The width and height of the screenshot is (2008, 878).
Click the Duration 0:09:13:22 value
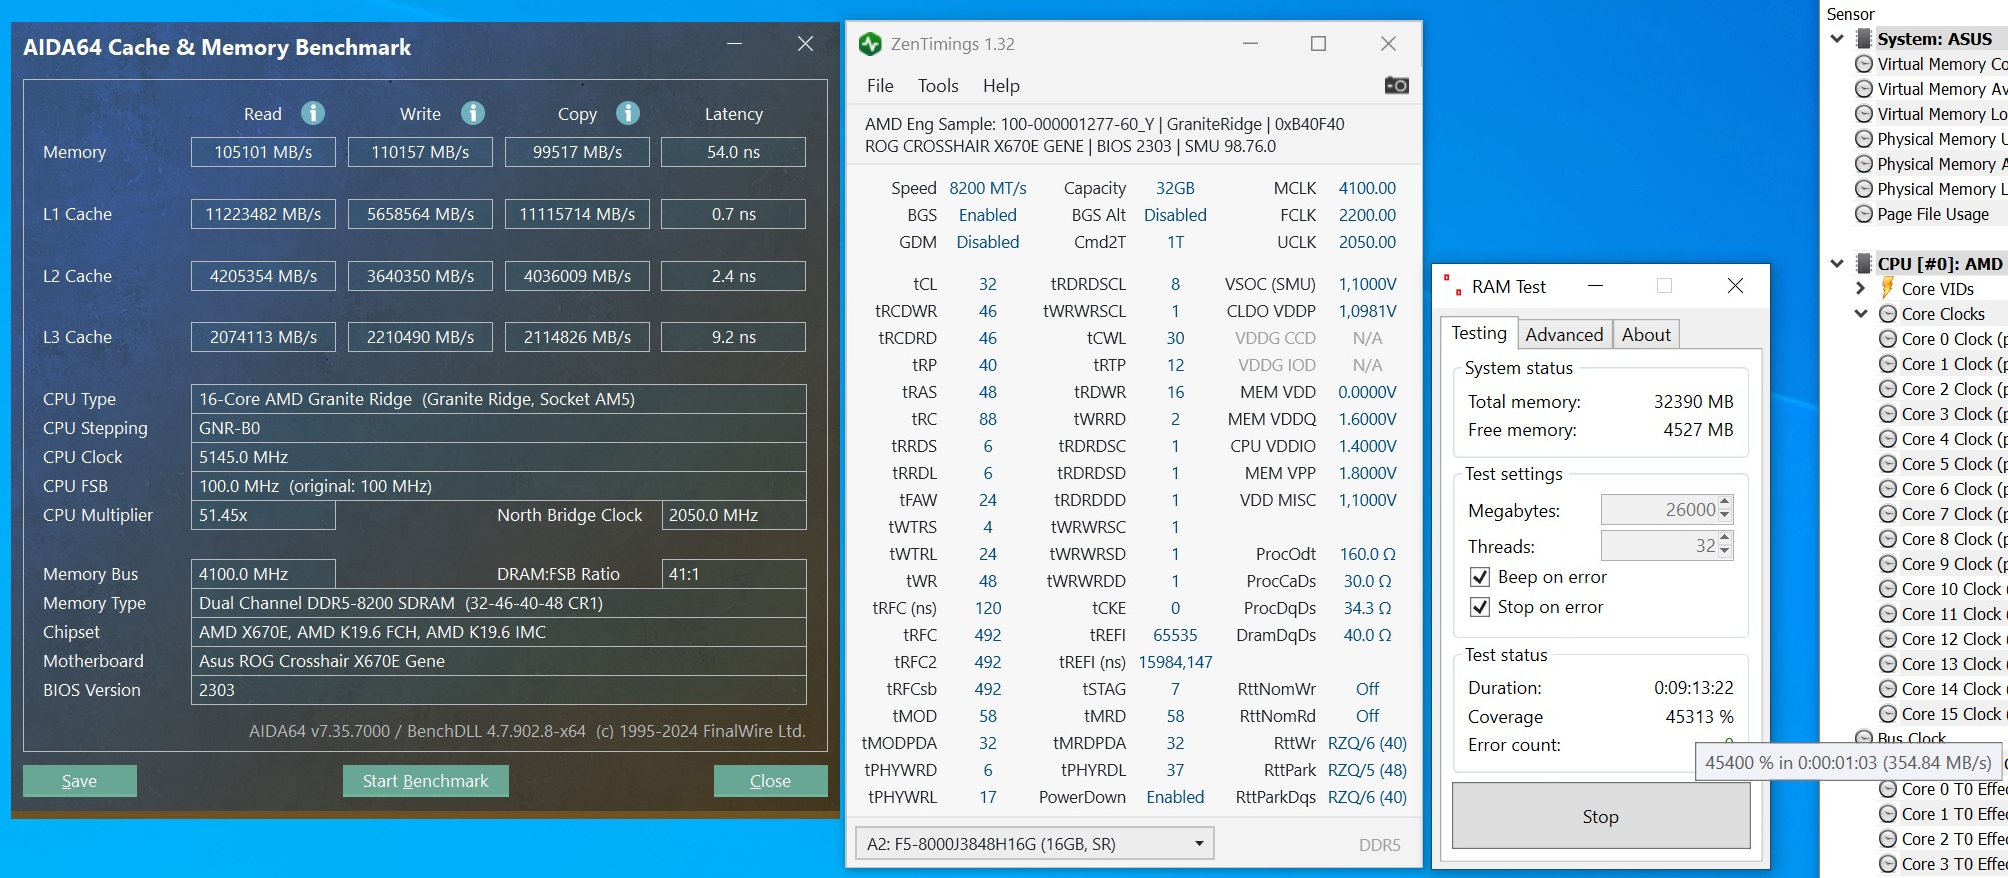[1693, 688]
